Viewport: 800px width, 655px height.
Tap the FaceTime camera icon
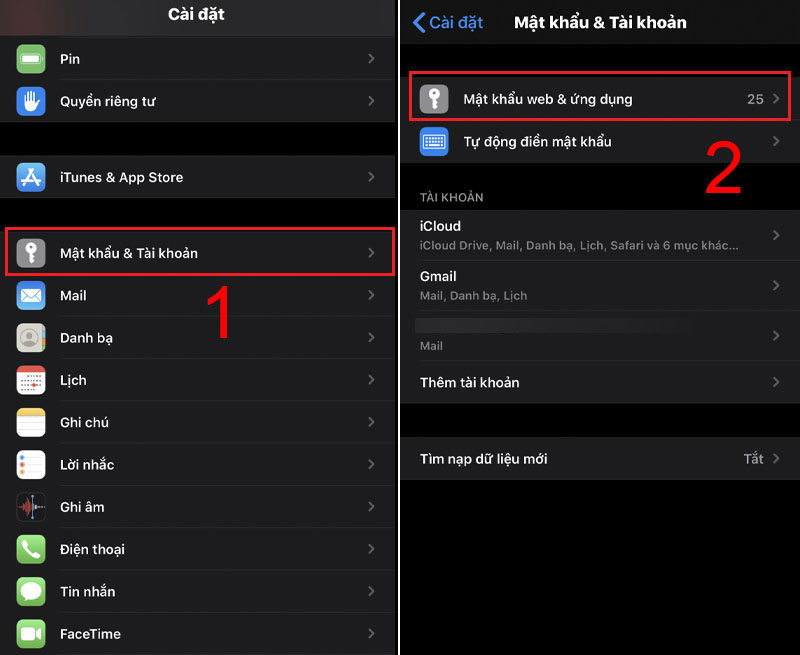(x=31, y=634)
